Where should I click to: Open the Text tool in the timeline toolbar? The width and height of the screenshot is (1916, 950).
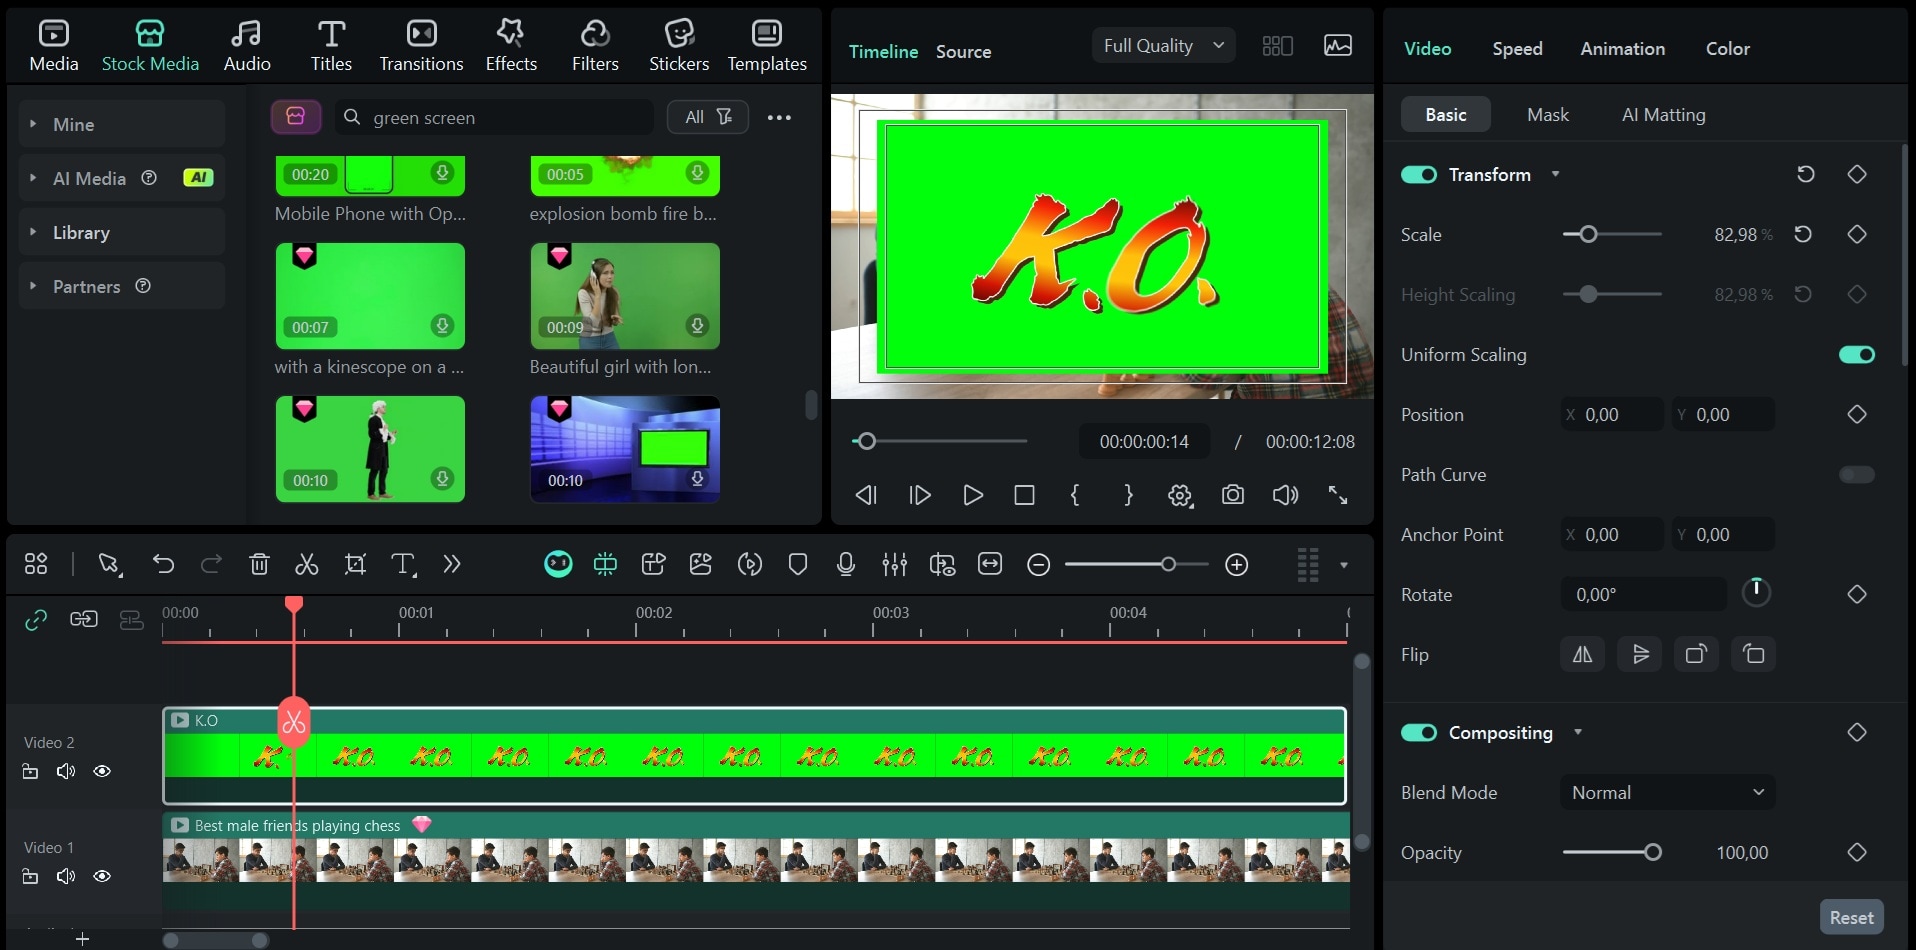click(403, 564)
